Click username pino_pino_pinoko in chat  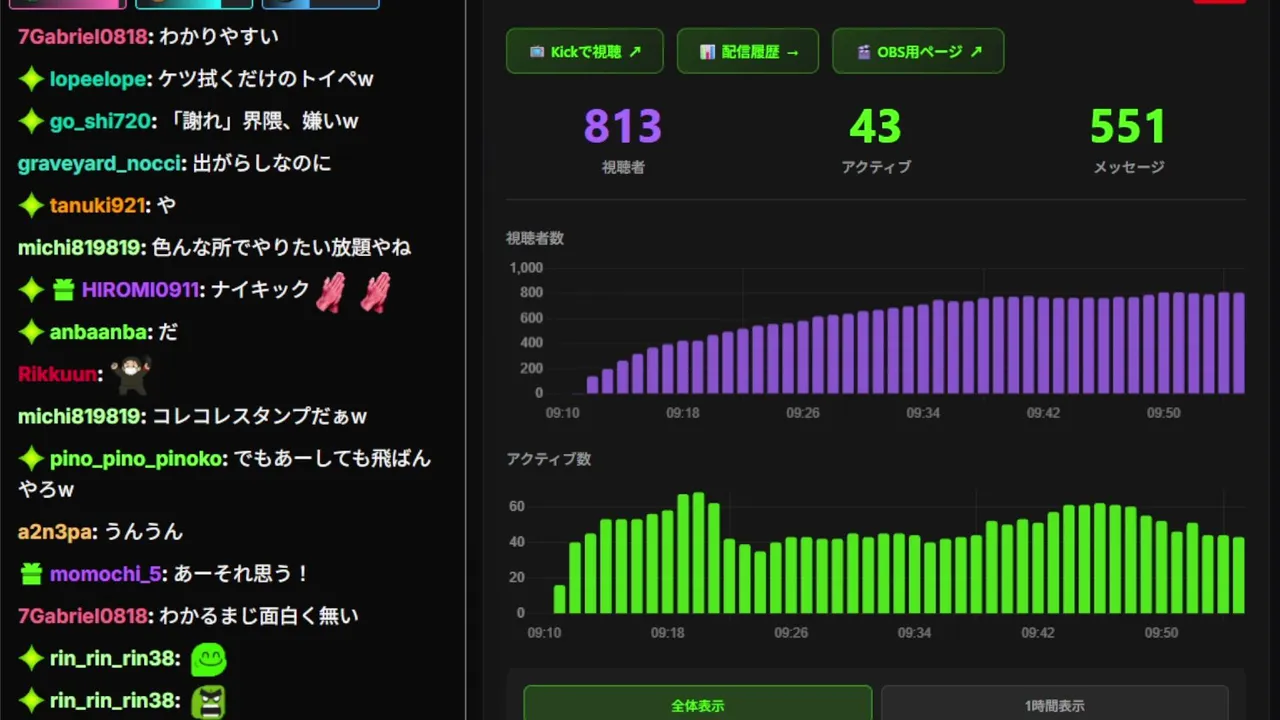coord(137,458)
